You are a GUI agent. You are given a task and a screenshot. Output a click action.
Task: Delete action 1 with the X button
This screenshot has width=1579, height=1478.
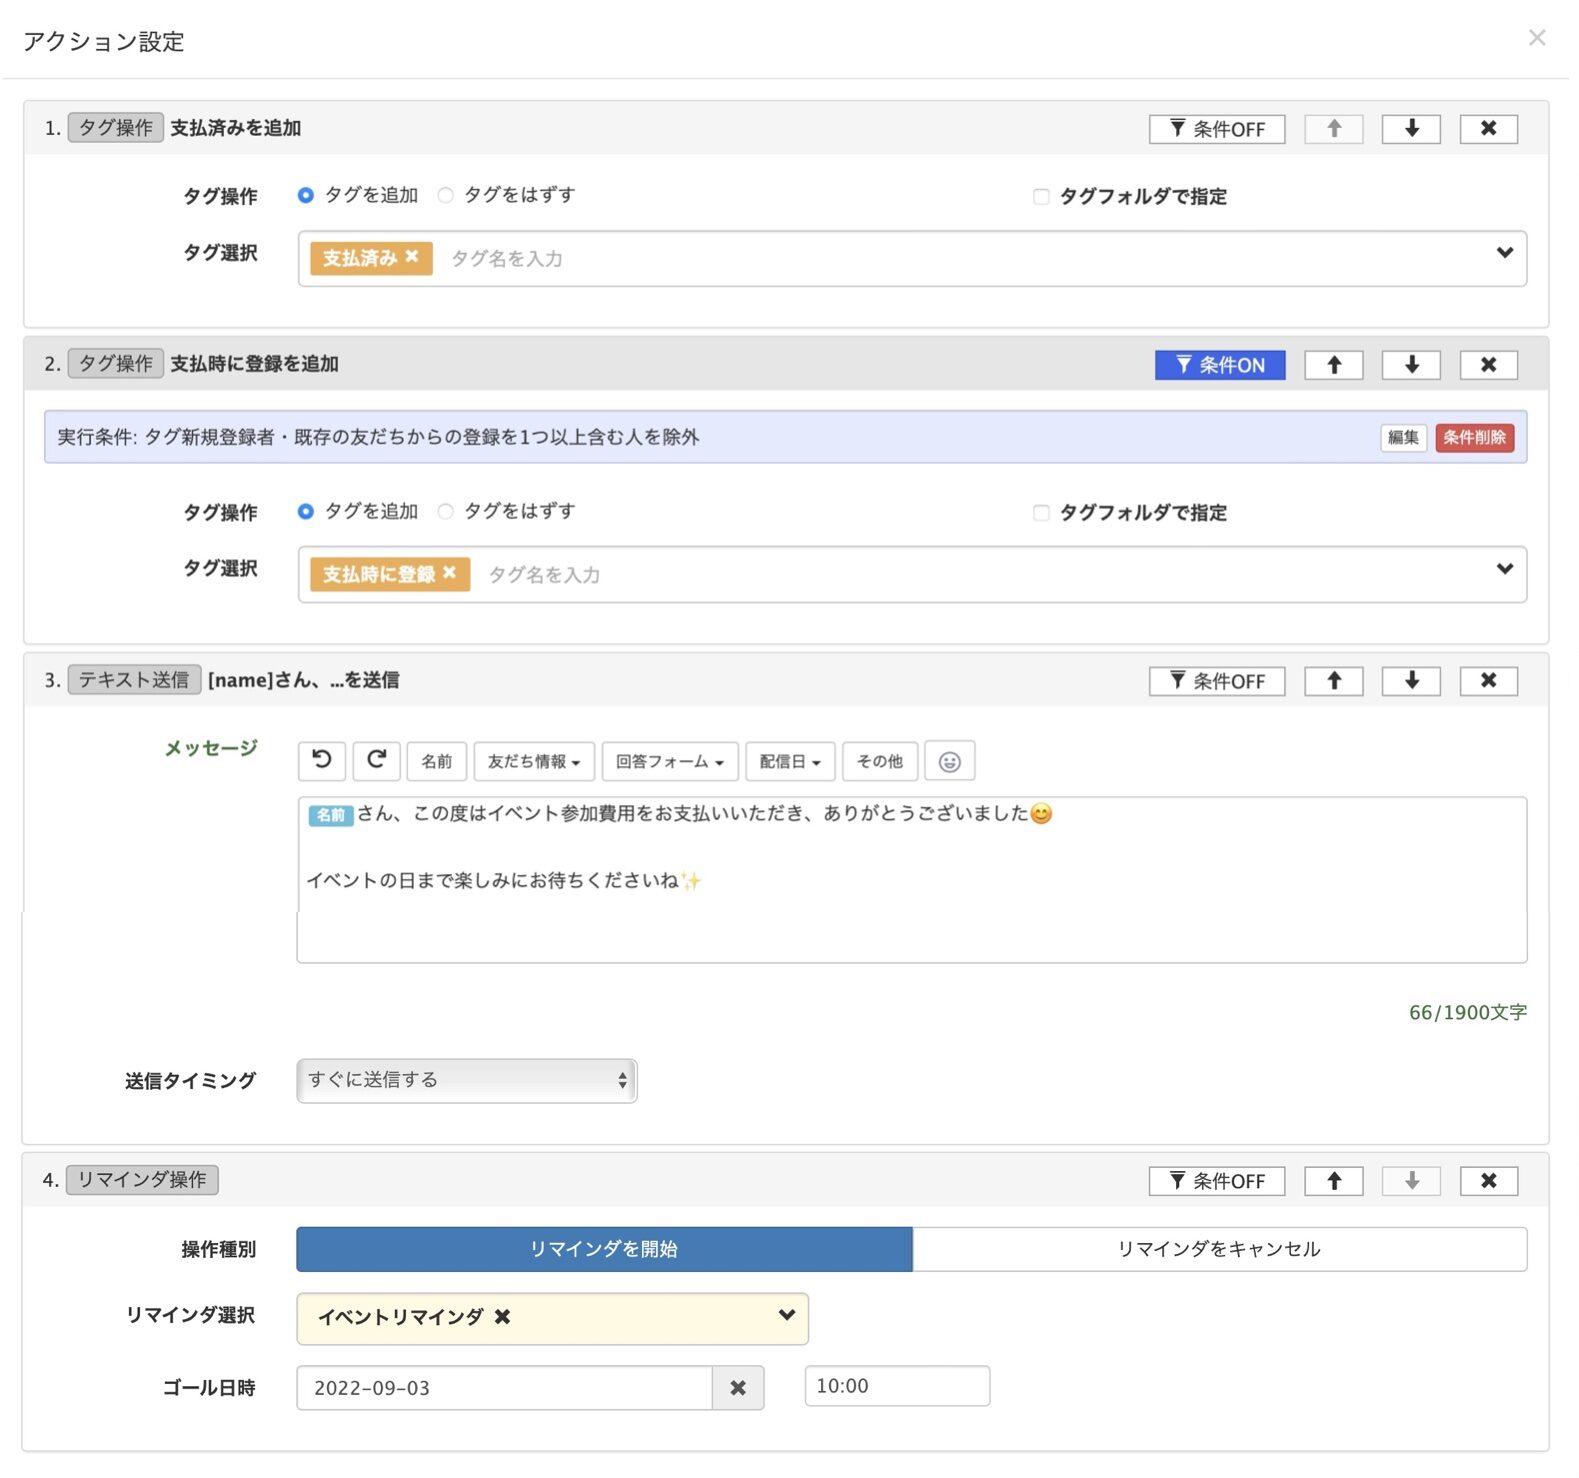point(1488,129)
